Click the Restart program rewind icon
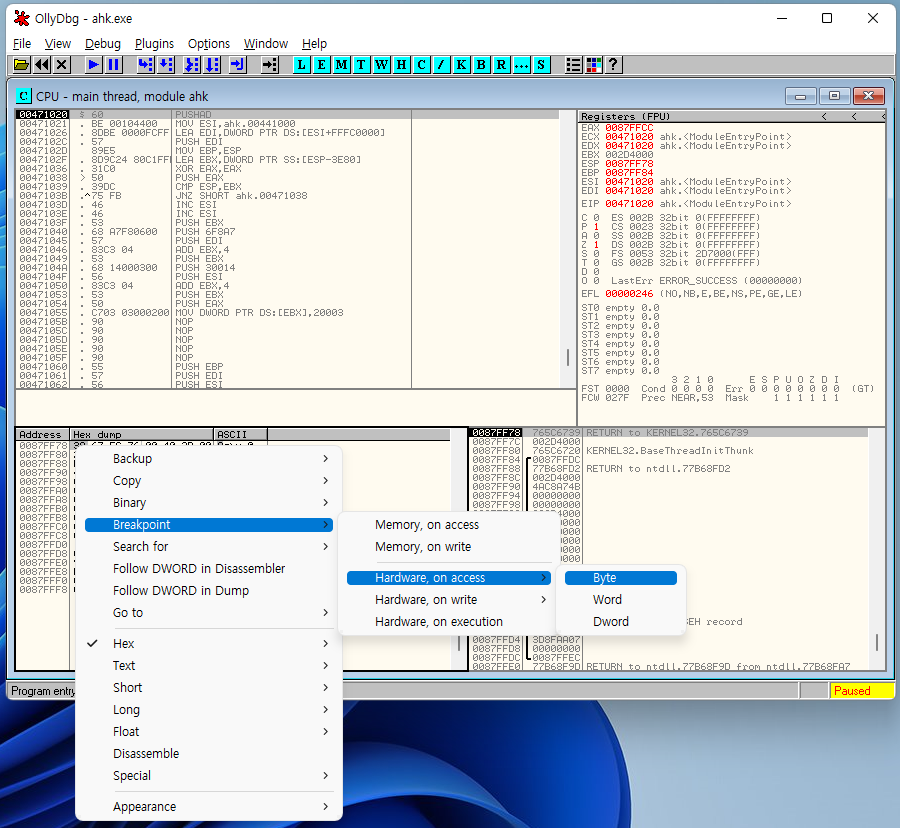This screenshot has height=828, width=900. 42,65
